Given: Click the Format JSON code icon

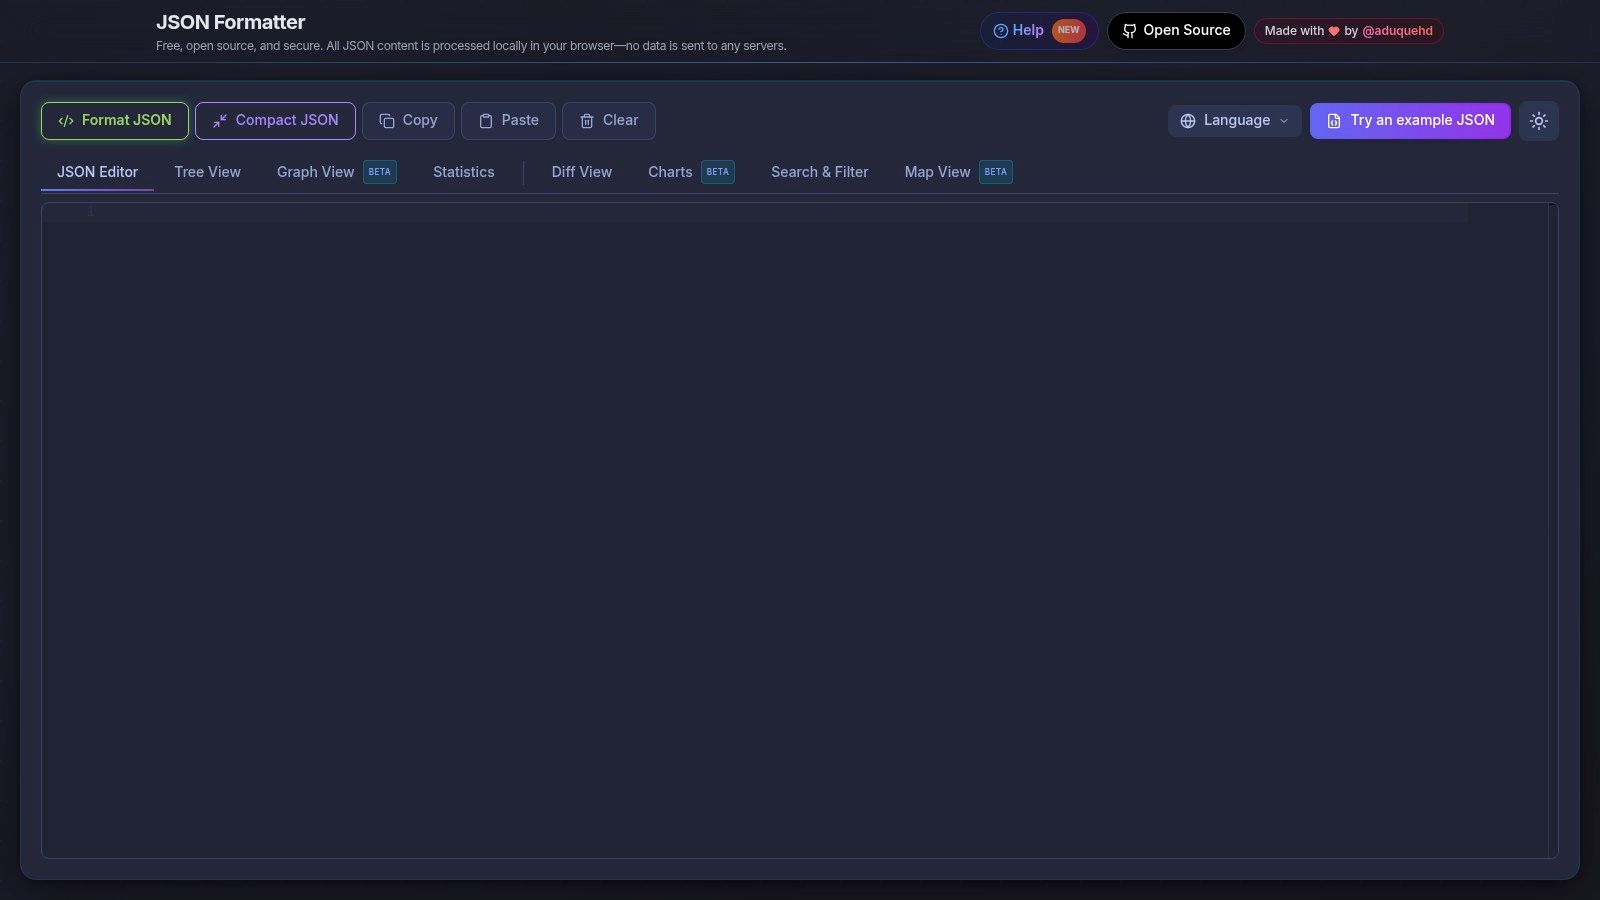Looking at the screenshot, I should tap(66, 121).
